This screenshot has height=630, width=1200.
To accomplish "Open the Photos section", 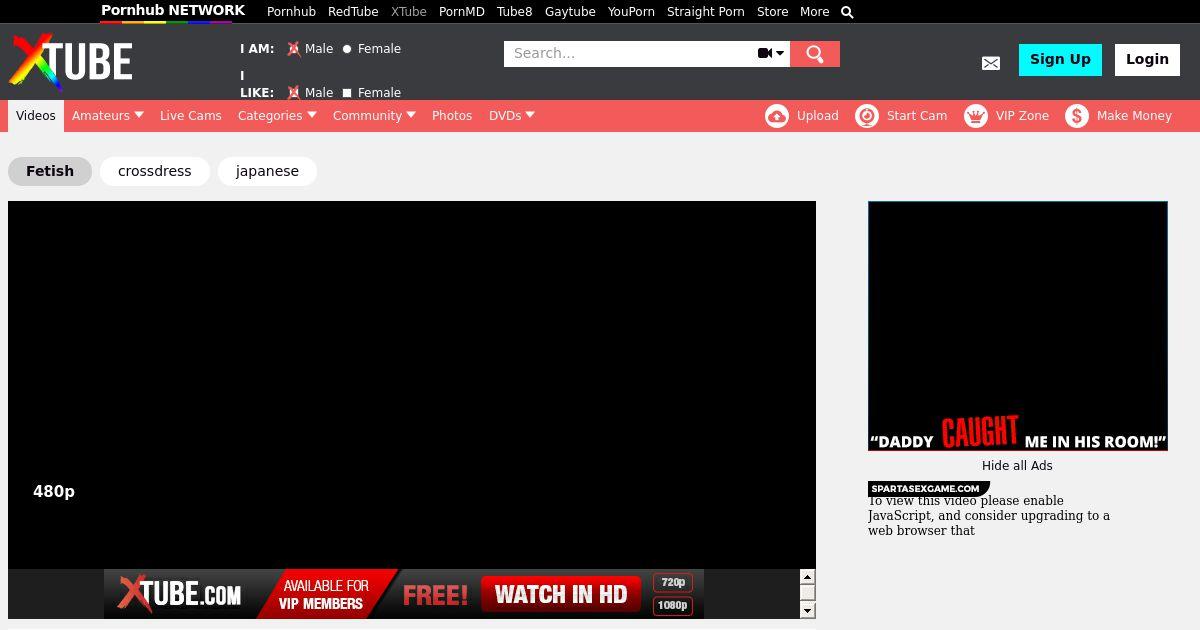I will click(452, 116).
